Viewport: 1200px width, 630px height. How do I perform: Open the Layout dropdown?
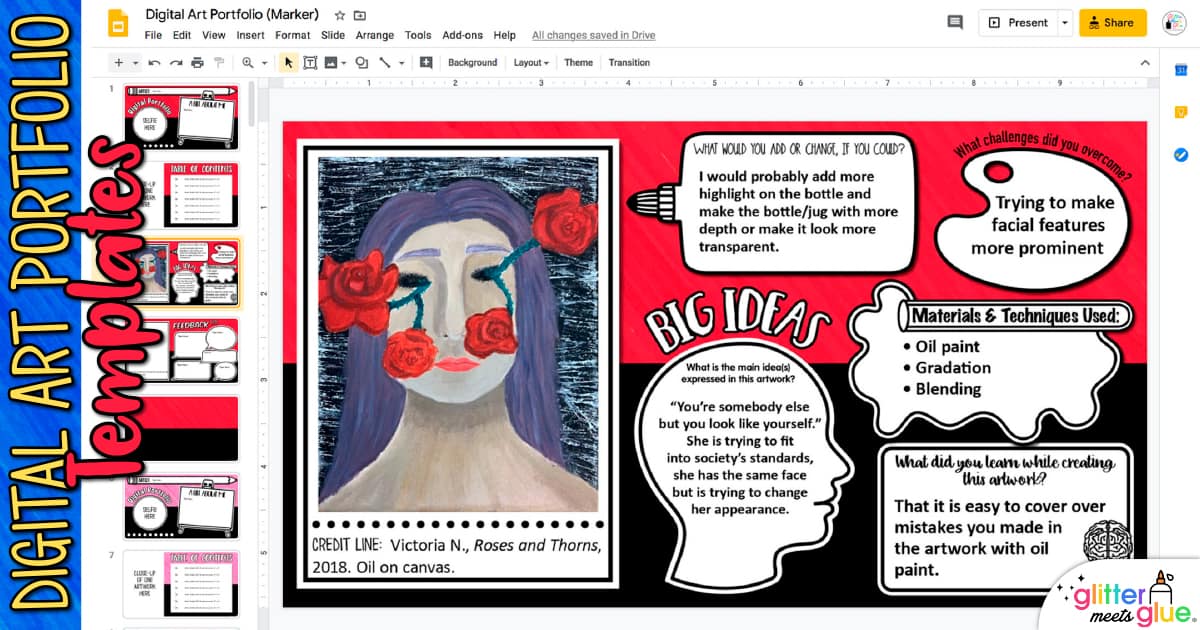tap(530, 62)
